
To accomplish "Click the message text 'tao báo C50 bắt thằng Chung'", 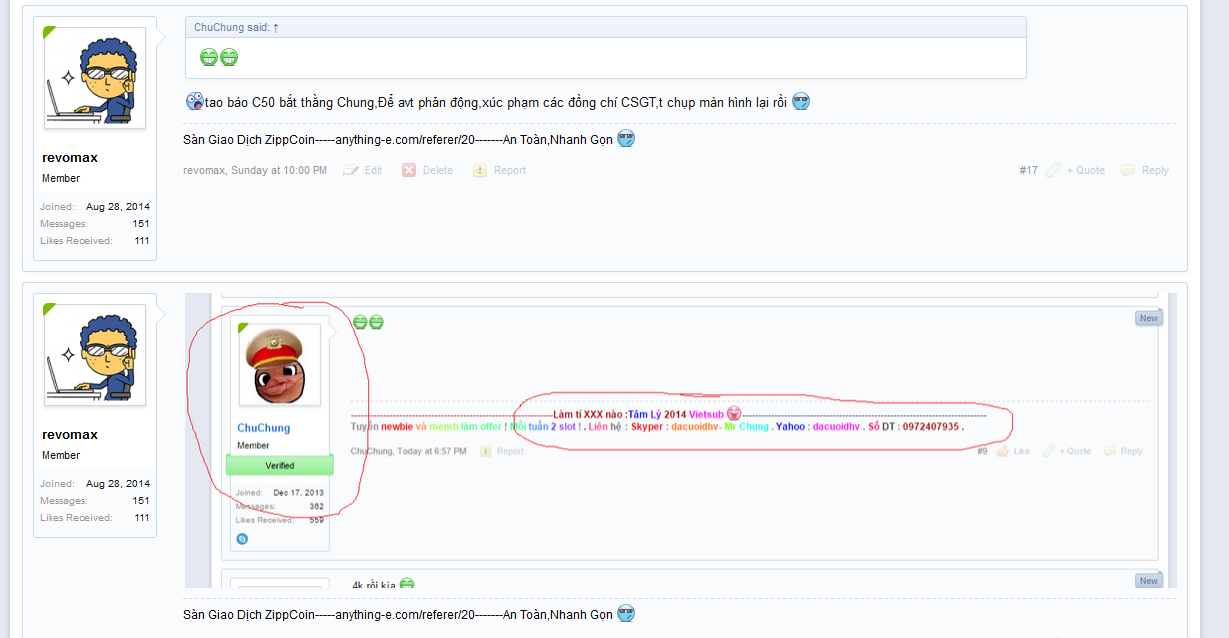I will (290, 102).
